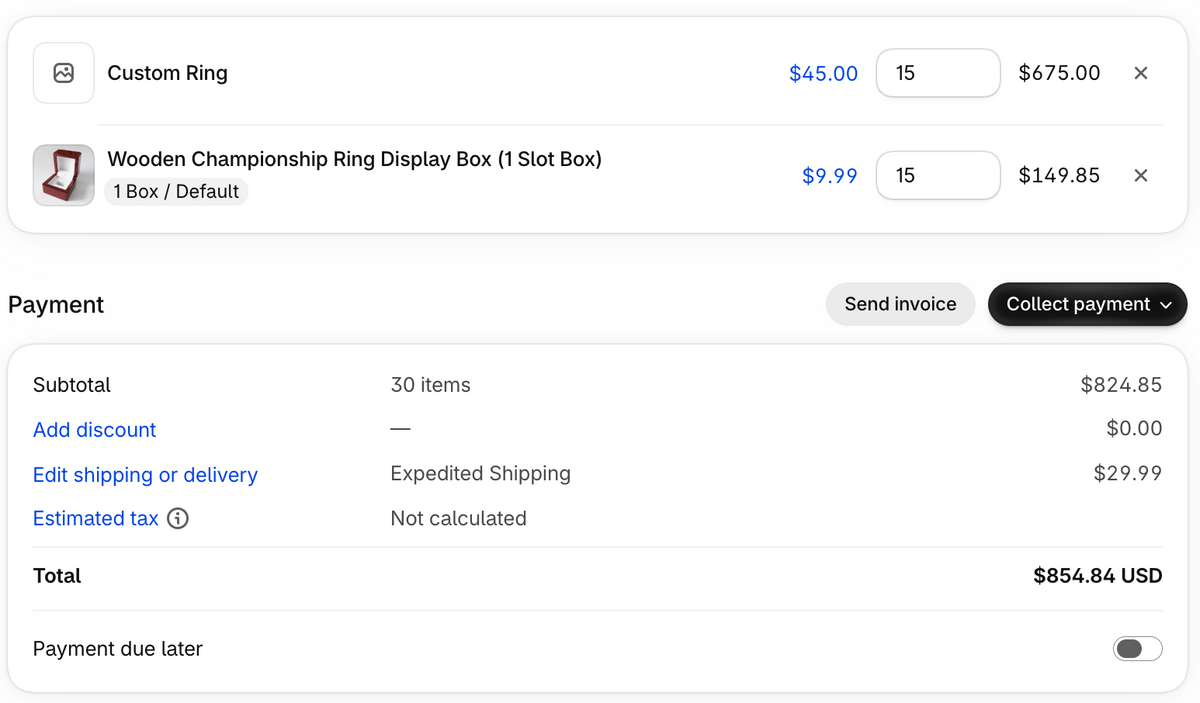Click the Estimated tax link
This screenshot has width=1200, height=703.
(96, 518)
